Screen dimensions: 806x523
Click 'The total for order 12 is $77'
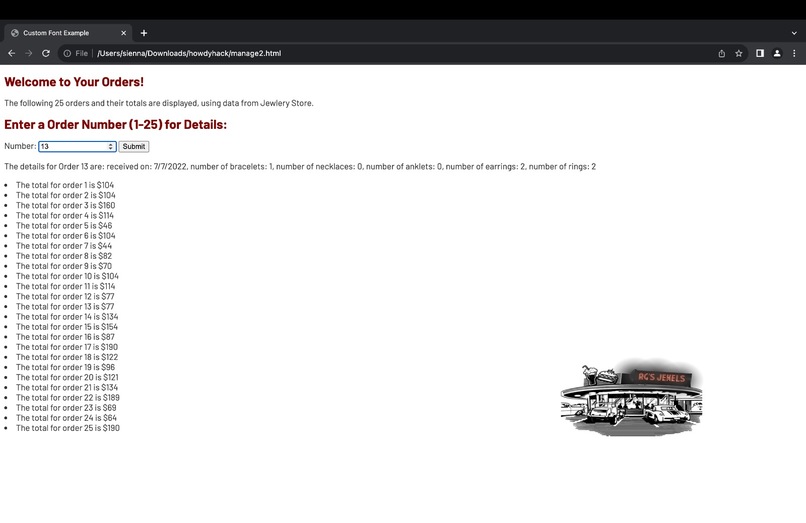point(65,296)
